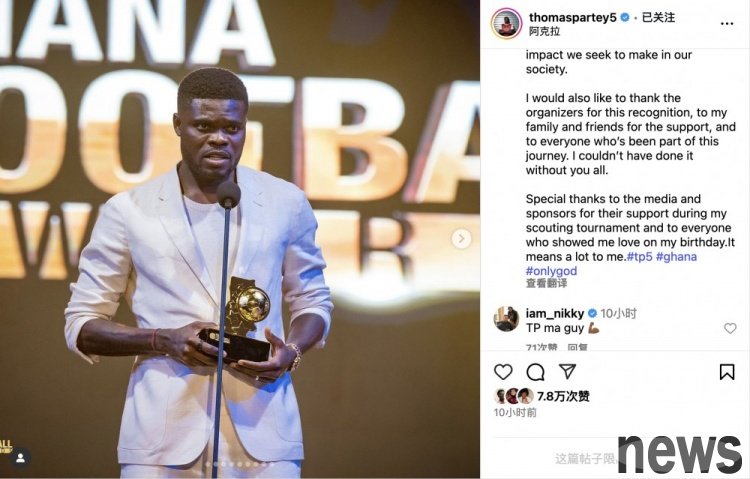750x479 pixels.
Task: Go to next photo with arrow
Action: click(461, 238)
